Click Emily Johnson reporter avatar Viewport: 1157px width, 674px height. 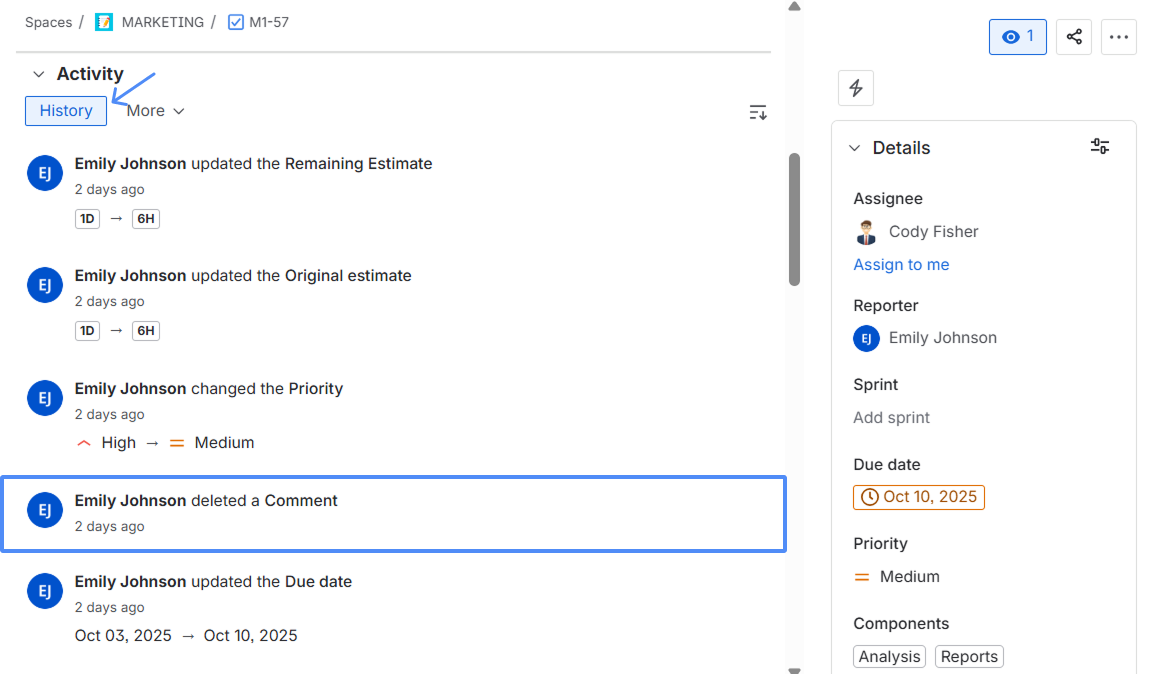click(866, 338)
